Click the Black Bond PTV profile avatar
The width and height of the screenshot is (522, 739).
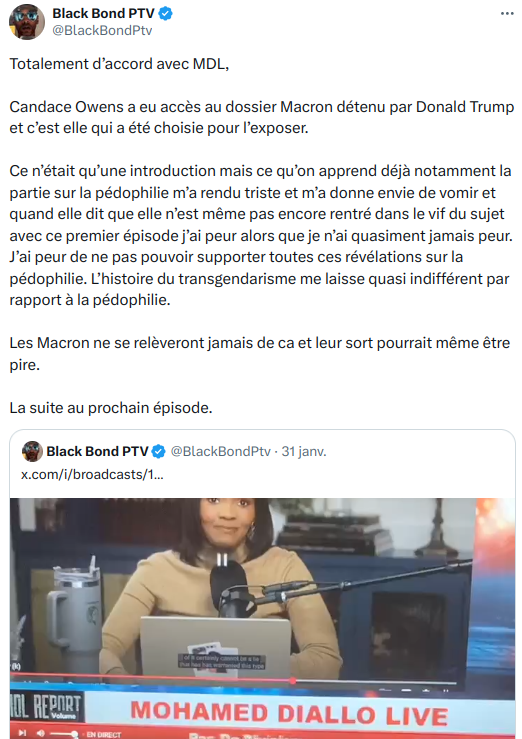coord(27,22)
